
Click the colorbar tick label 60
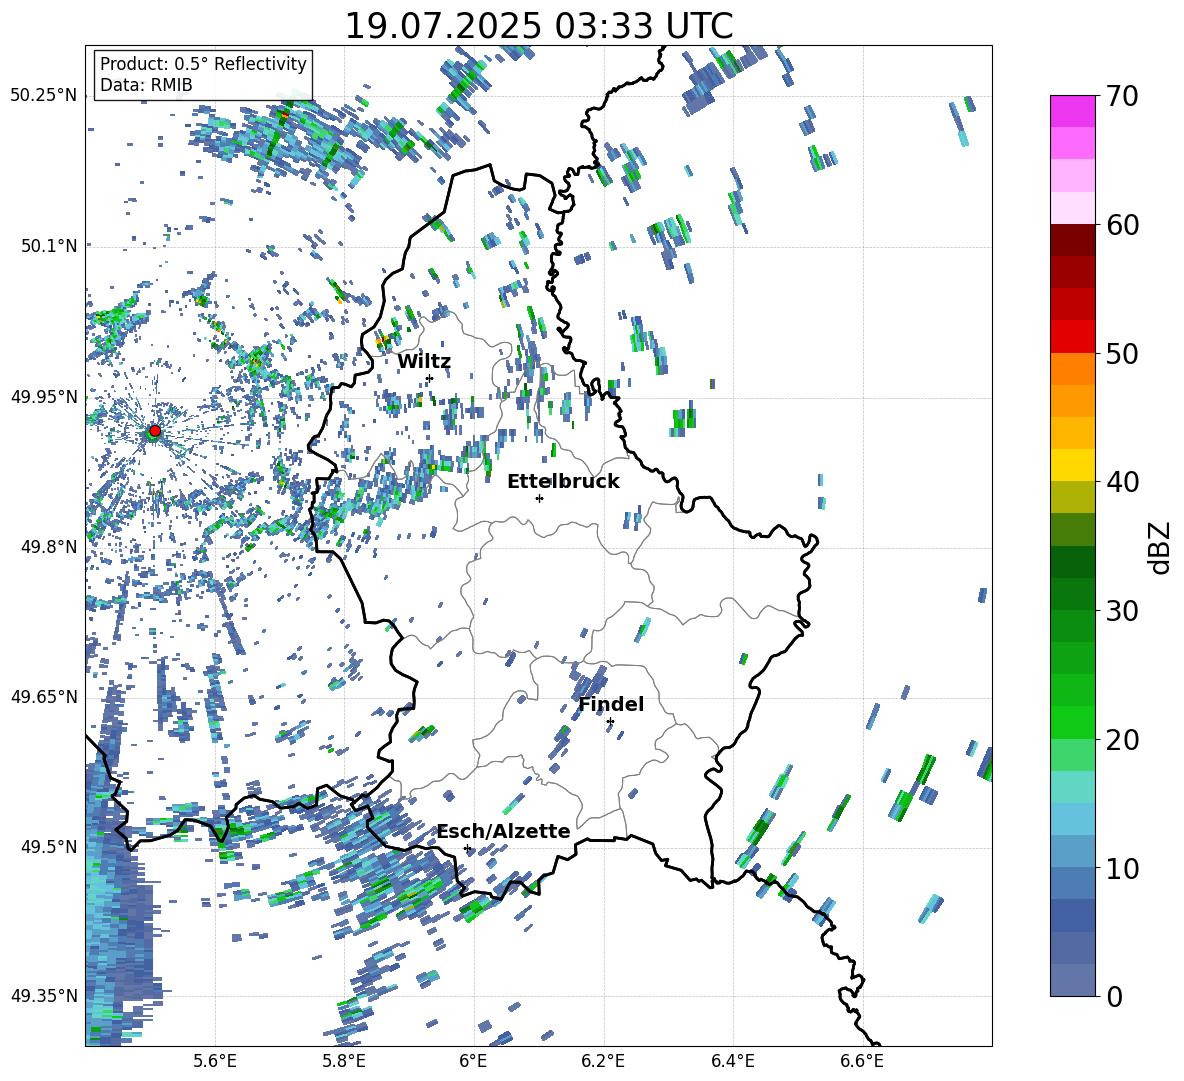1122,225
